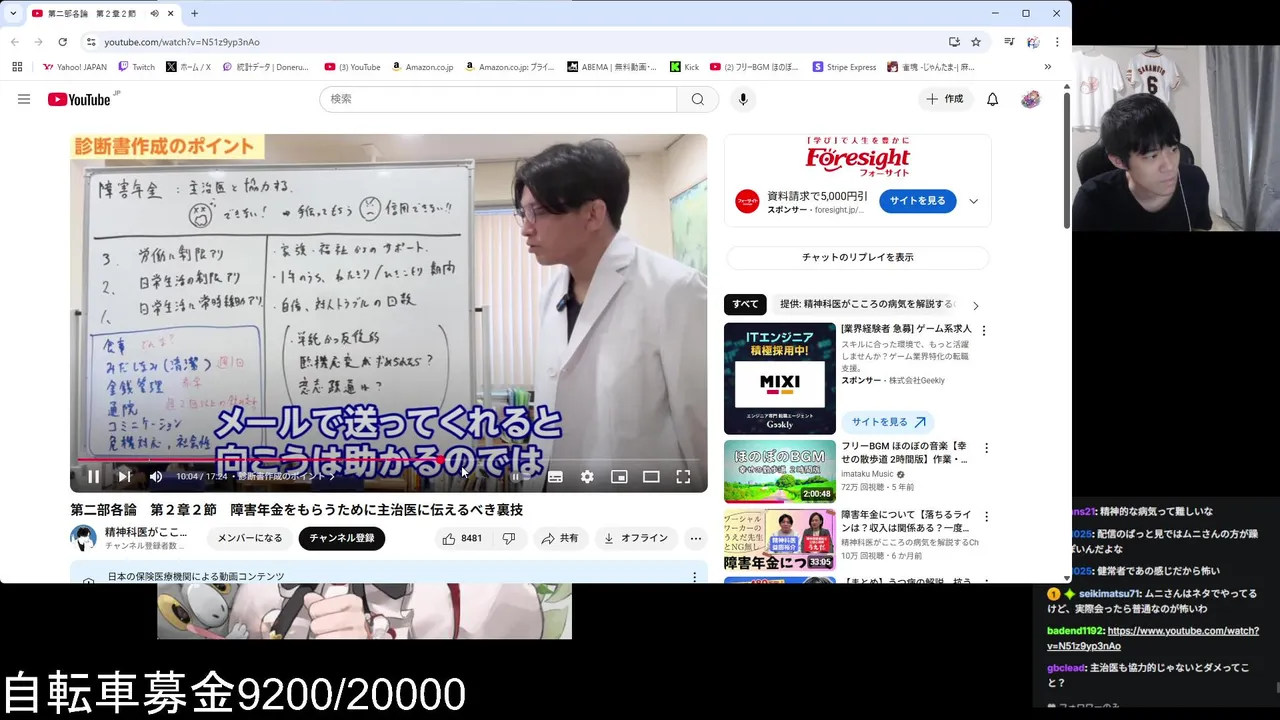The height and width of the screenshot is (720, 1280).
Task: Click Geekly ad サイトを見る link
Action: click(888, 422)
